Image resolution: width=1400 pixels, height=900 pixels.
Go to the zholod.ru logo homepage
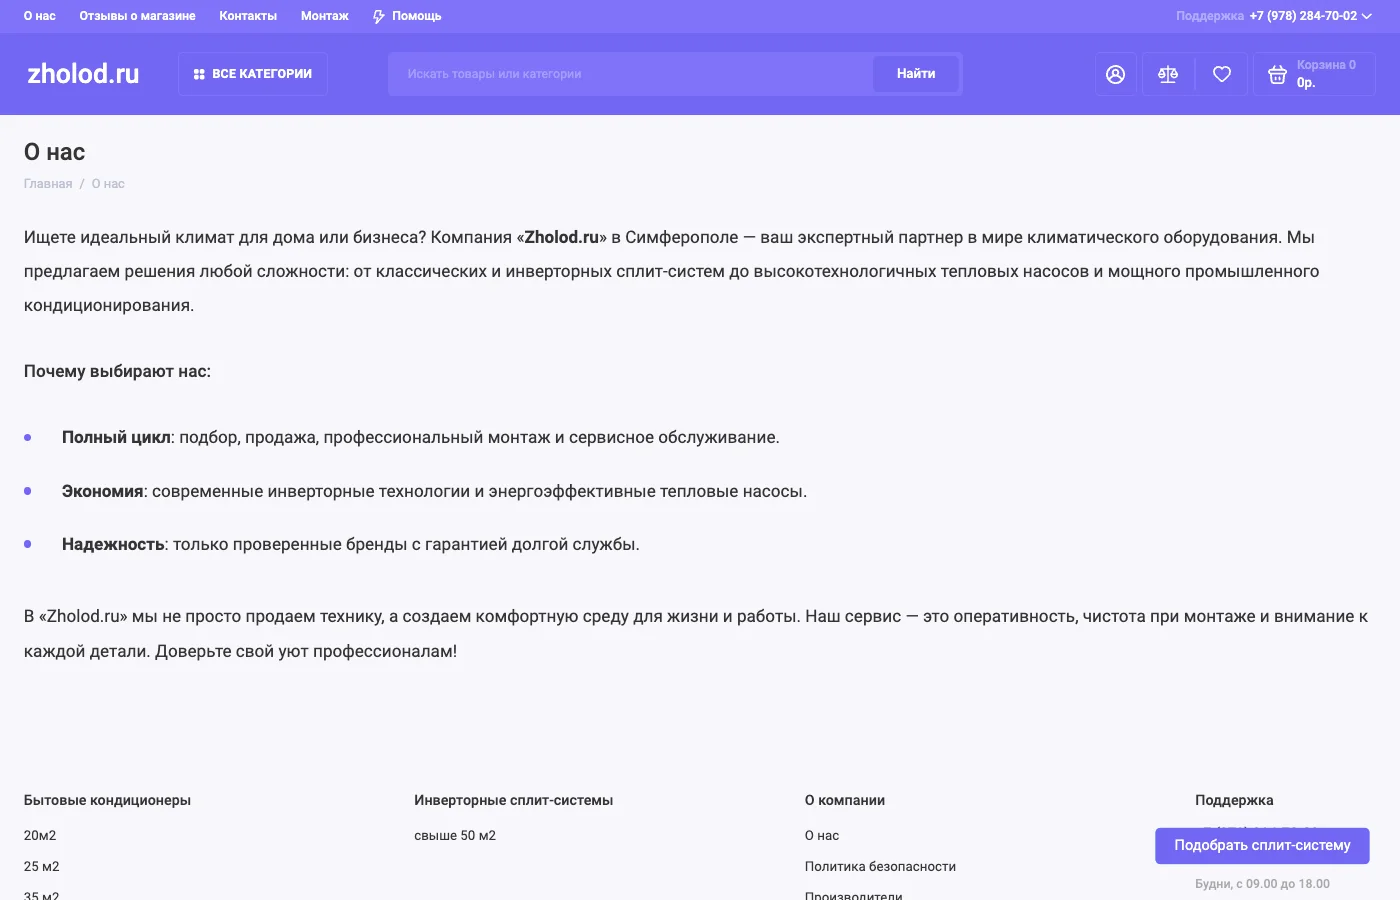point(83,74)
